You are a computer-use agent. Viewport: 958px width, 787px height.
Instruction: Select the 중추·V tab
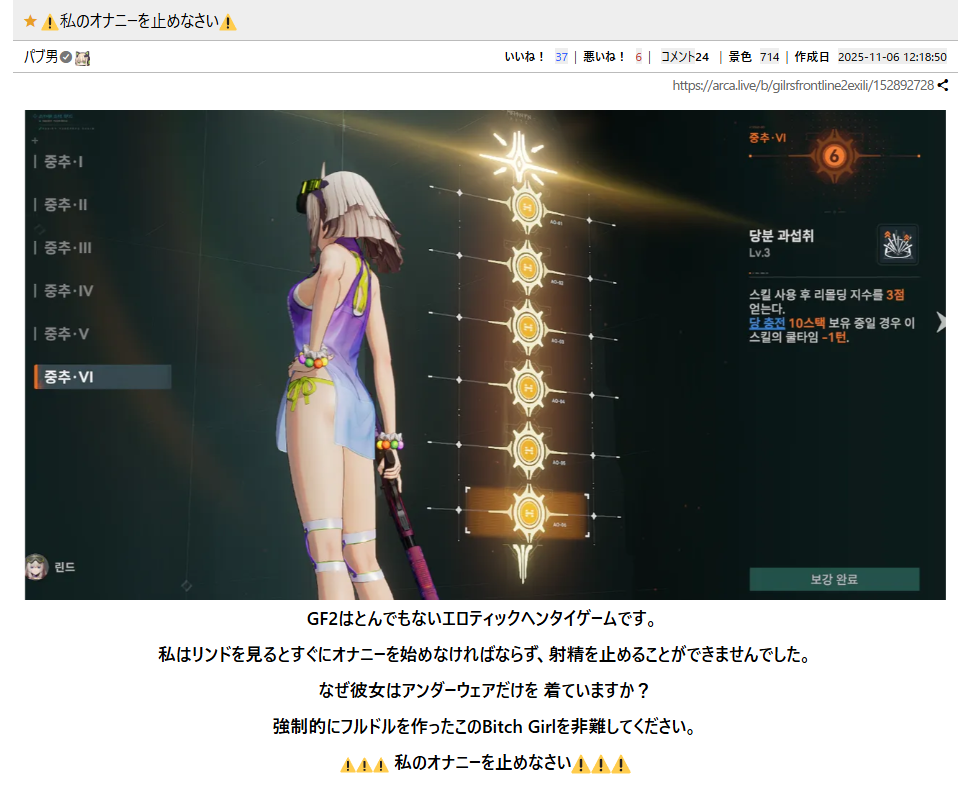(66, 334)
